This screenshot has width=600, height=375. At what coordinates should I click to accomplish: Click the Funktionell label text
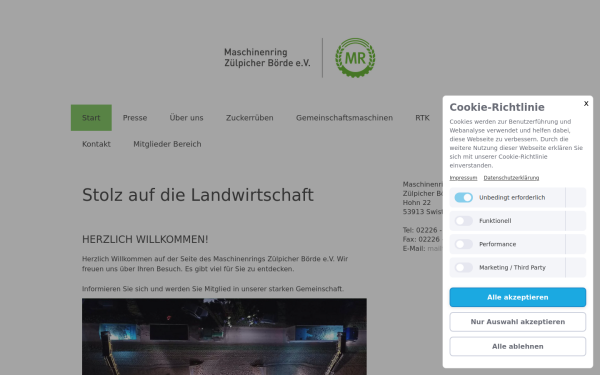pyautogui.click(x=495, y=221)
